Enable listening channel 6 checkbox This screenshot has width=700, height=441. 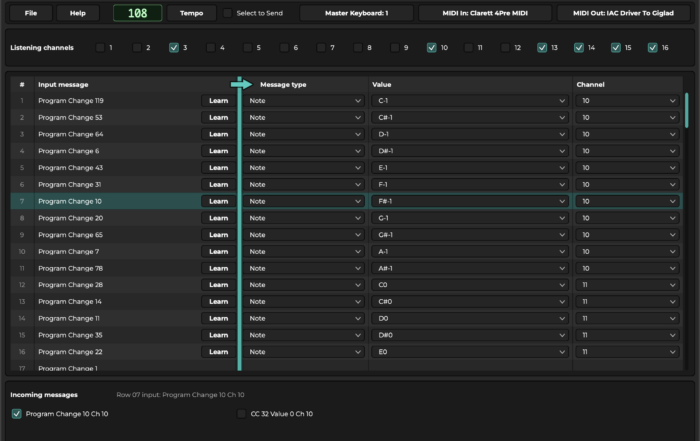click(x=284, y=48)
